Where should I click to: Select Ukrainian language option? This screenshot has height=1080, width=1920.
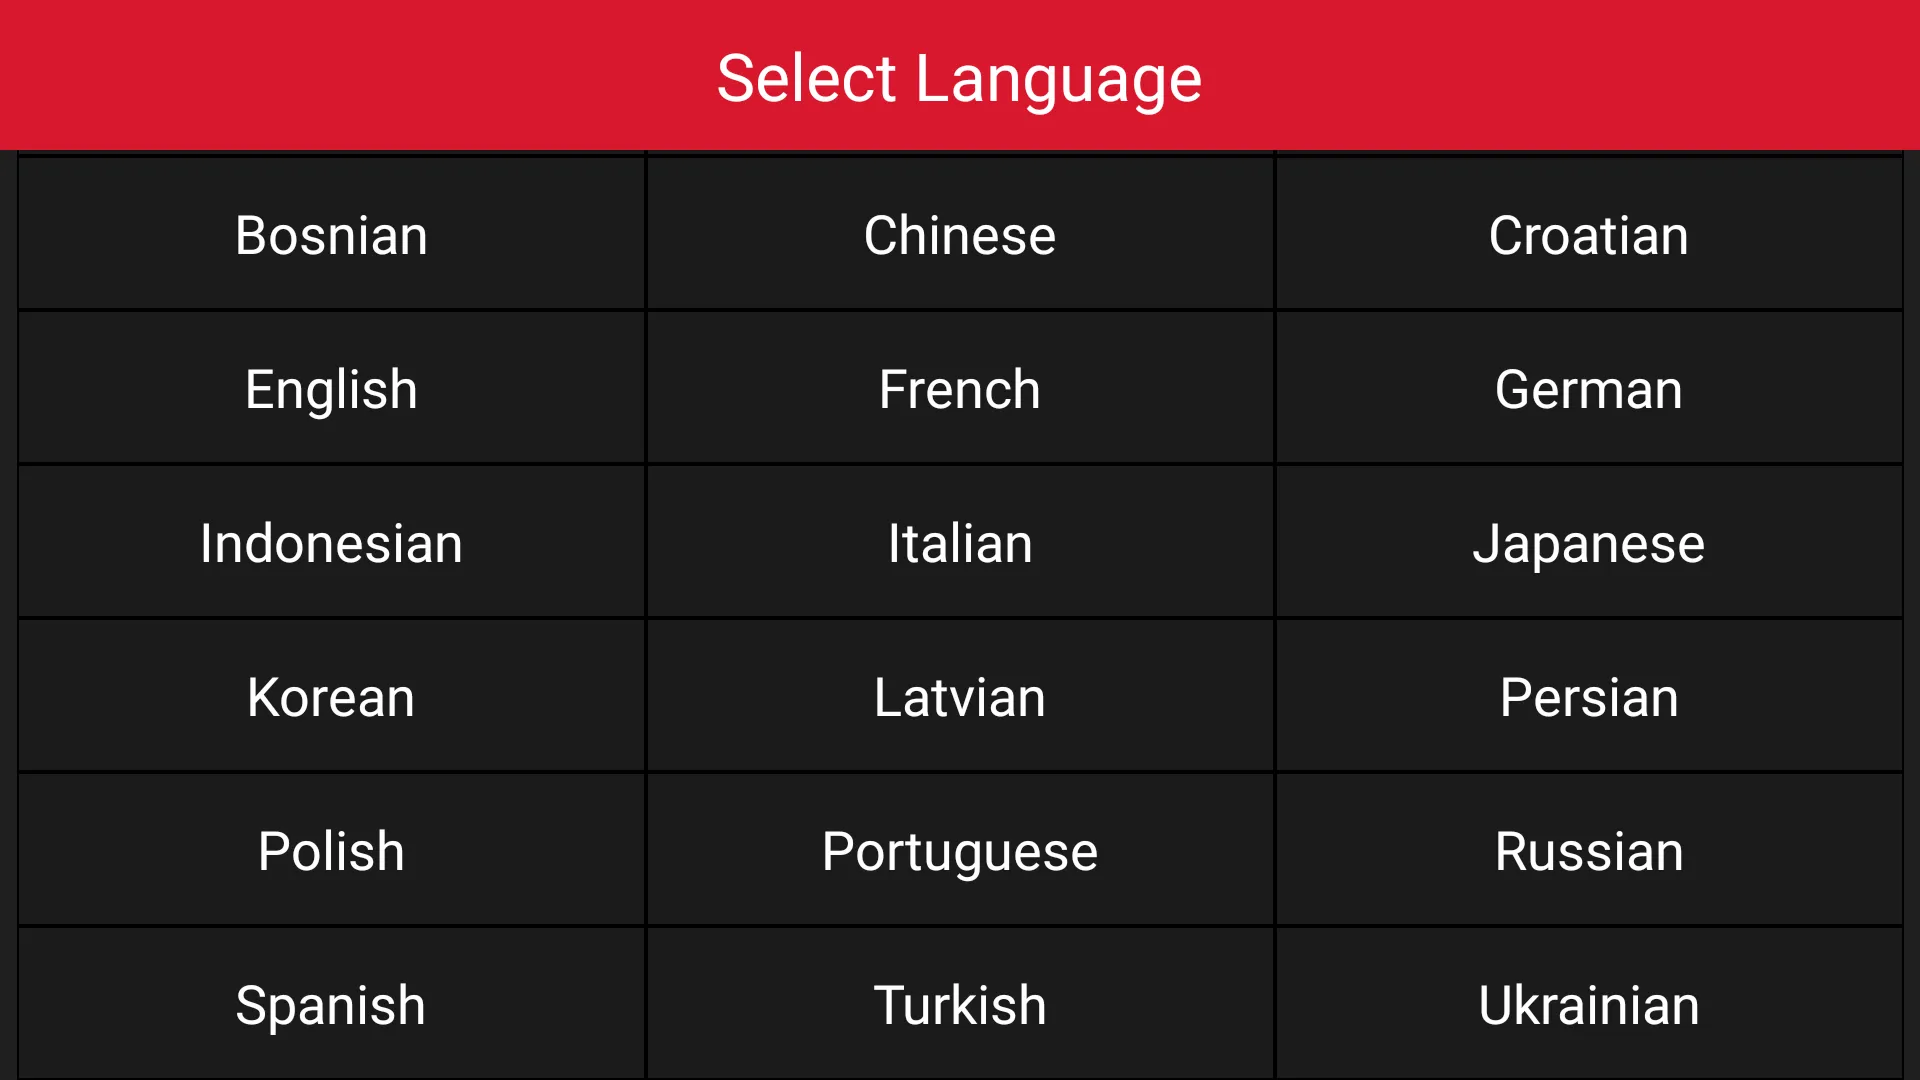click(1588, 1005)
